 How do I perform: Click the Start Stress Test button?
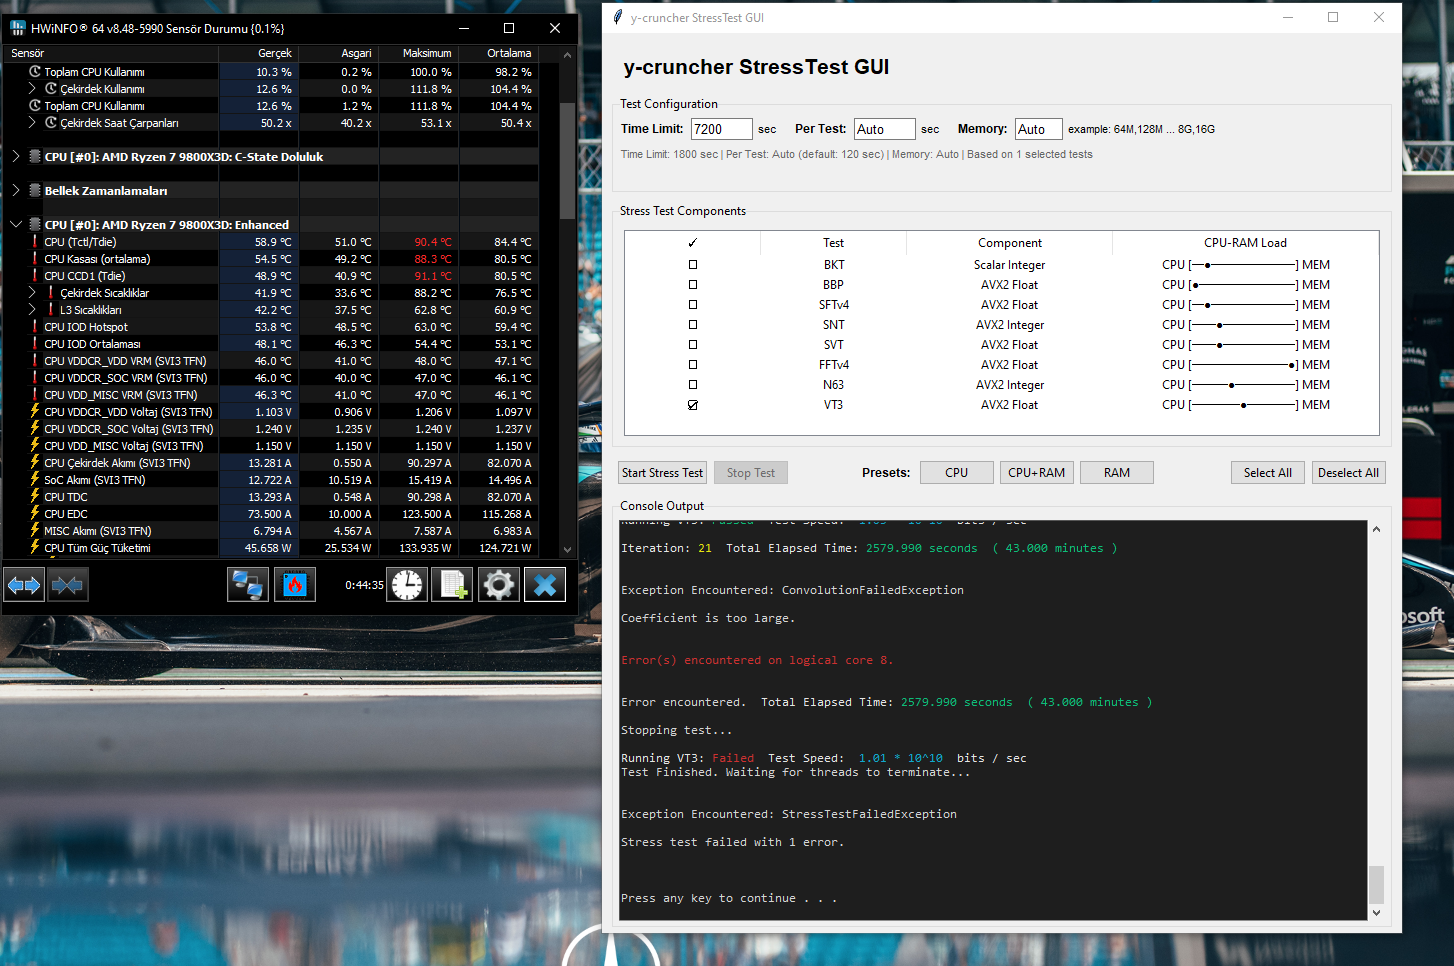pos(662,473)
